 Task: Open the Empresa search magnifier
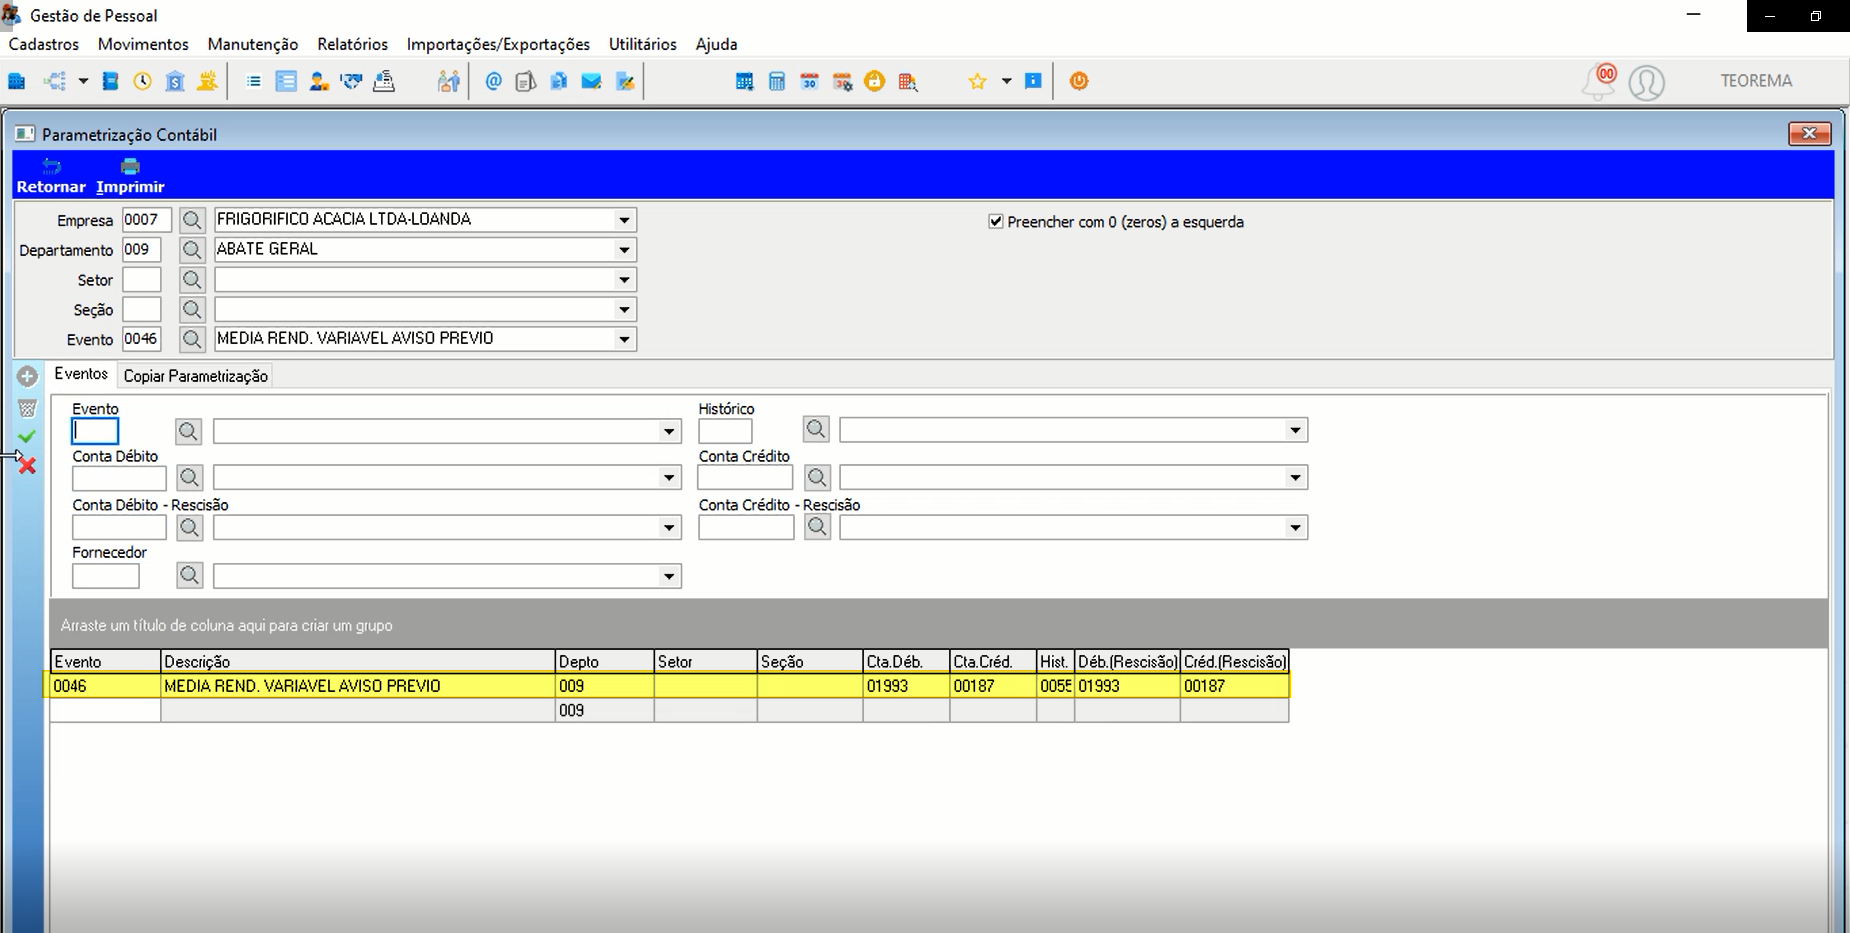point(192,220)
